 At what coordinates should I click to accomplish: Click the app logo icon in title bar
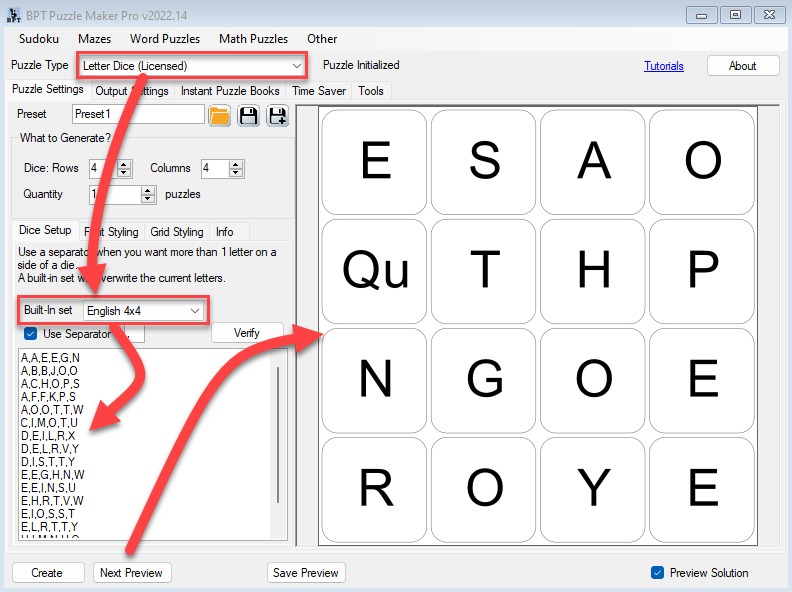(x=10, y=14)
